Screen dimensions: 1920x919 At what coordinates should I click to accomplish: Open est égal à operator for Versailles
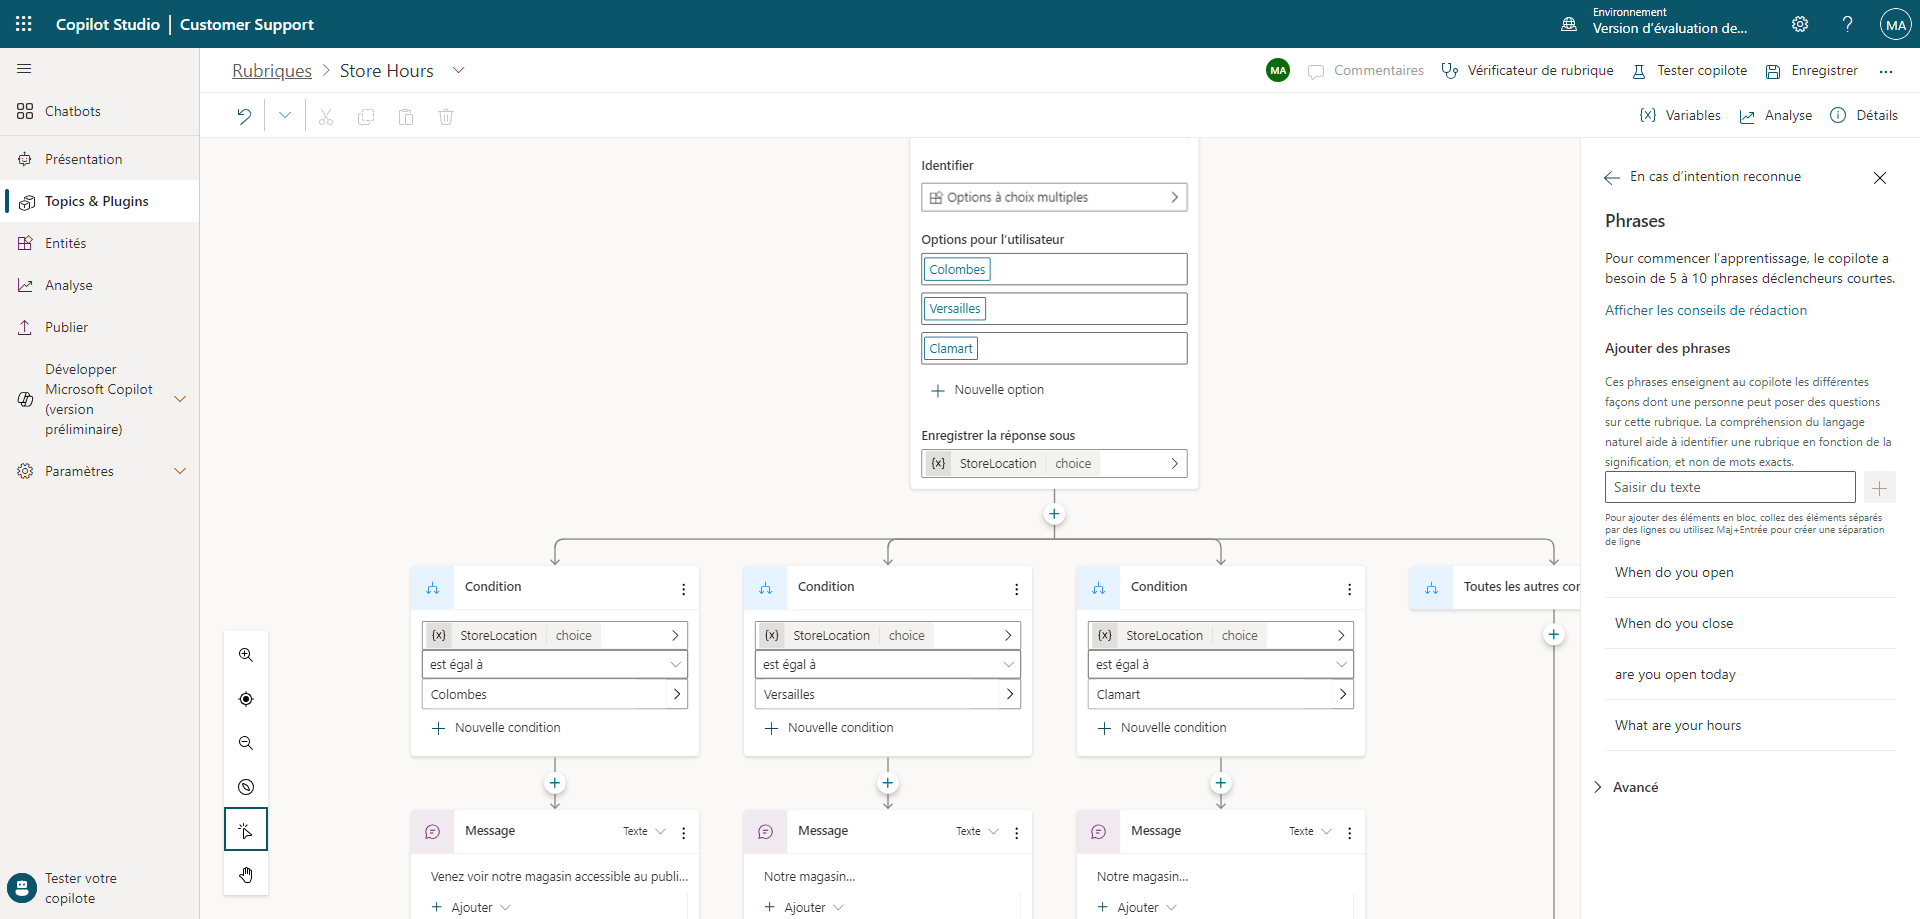tap(888, 664)
